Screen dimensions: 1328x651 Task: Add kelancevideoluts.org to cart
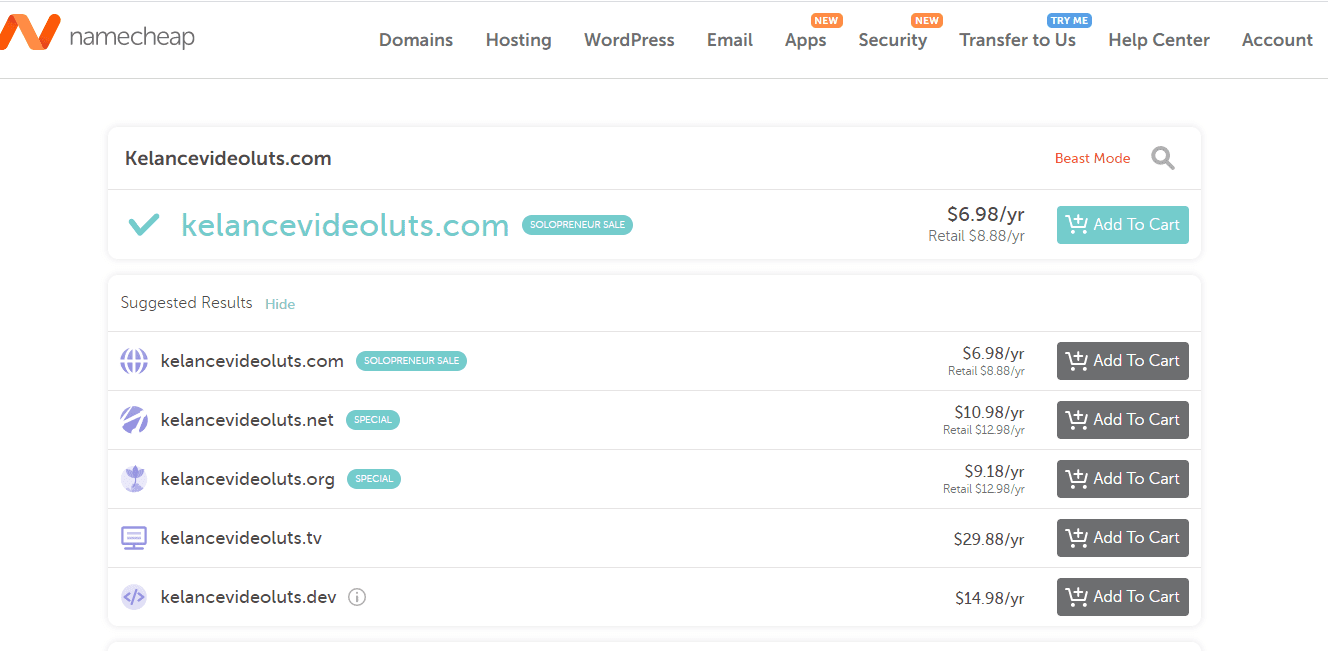click(1123, 479)
